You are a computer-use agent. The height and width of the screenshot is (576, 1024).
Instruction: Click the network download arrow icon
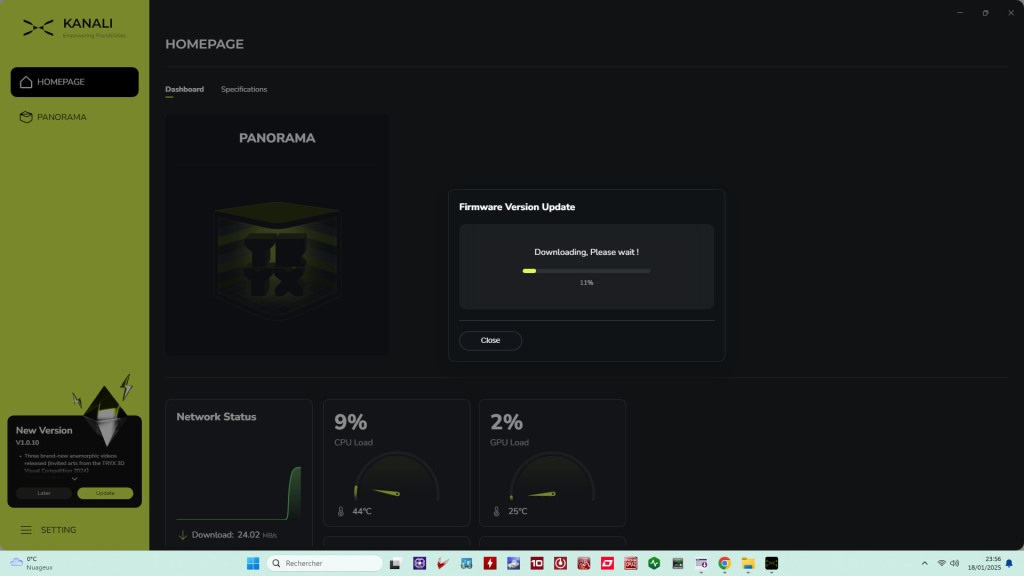(182, 535)
